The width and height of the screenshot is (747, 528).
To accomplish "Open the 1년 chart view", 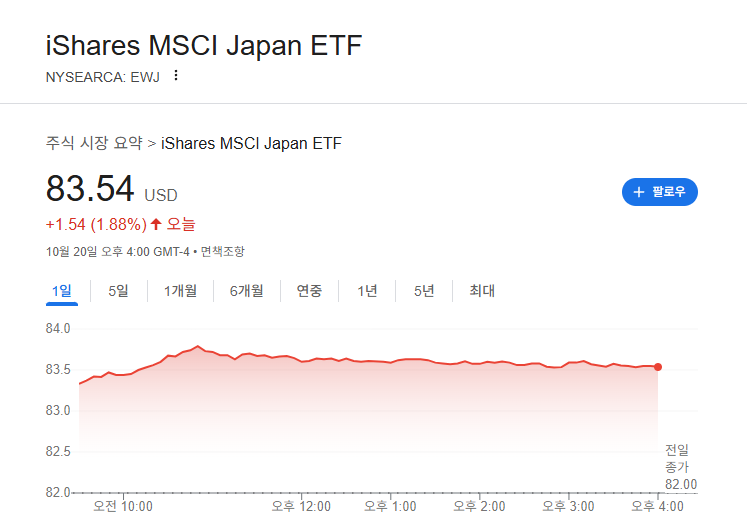I will pyautogui.click(x=367, y=291).
